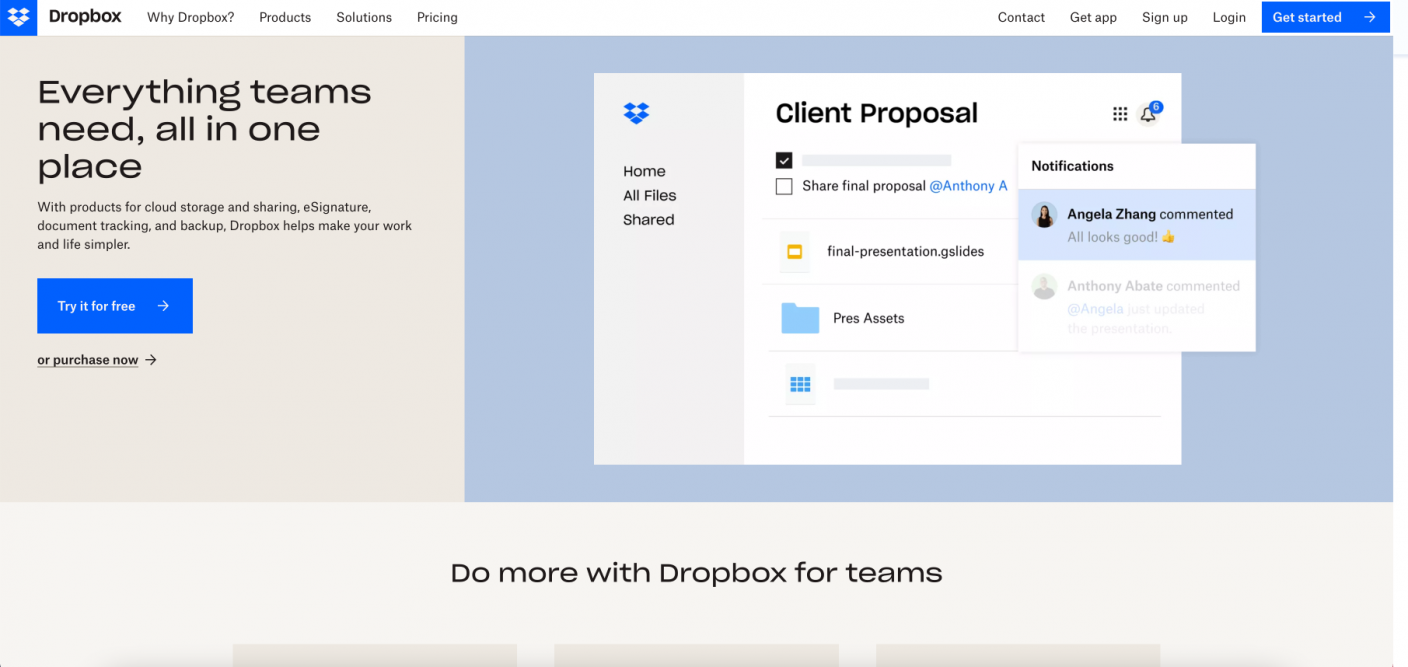
Task: Click the @Anthony A mention link
Action: pos(968,186)
